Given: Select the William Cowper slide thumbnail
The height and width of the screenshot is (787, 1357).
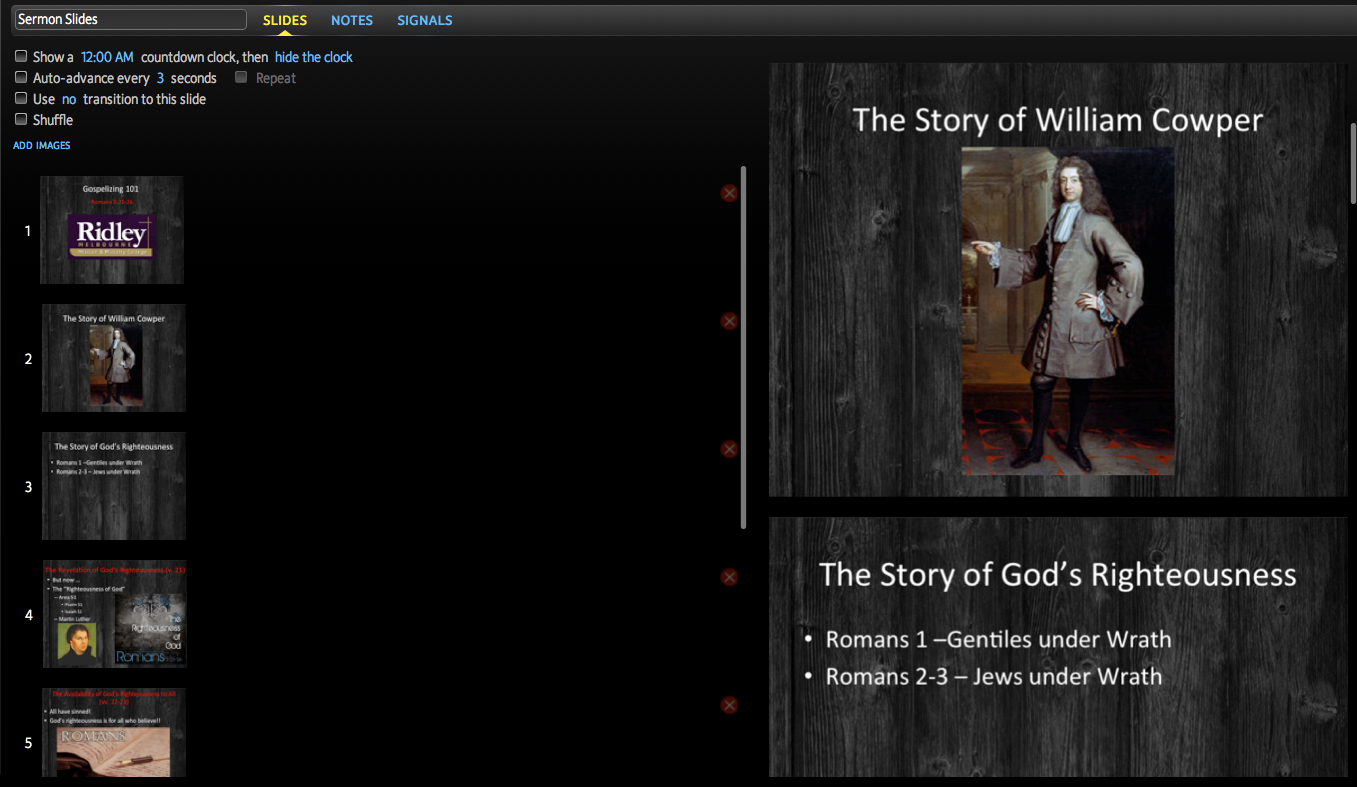Looking at the screenshot, I should pos(114,358).
